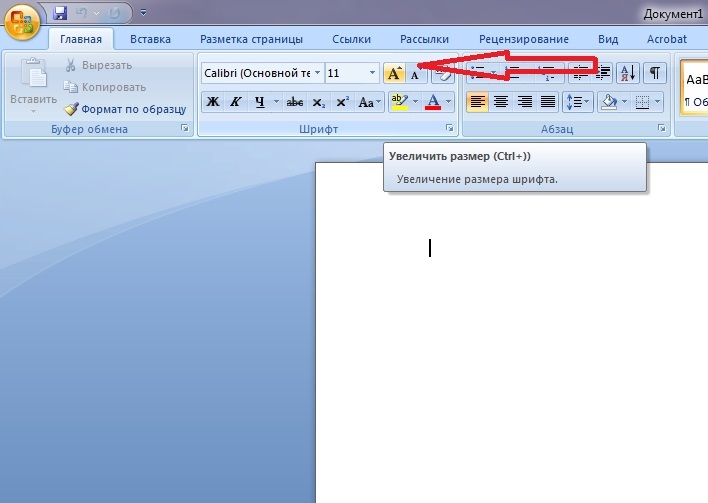Align the text to the right
708x503 pixels.
pos(525,102)
